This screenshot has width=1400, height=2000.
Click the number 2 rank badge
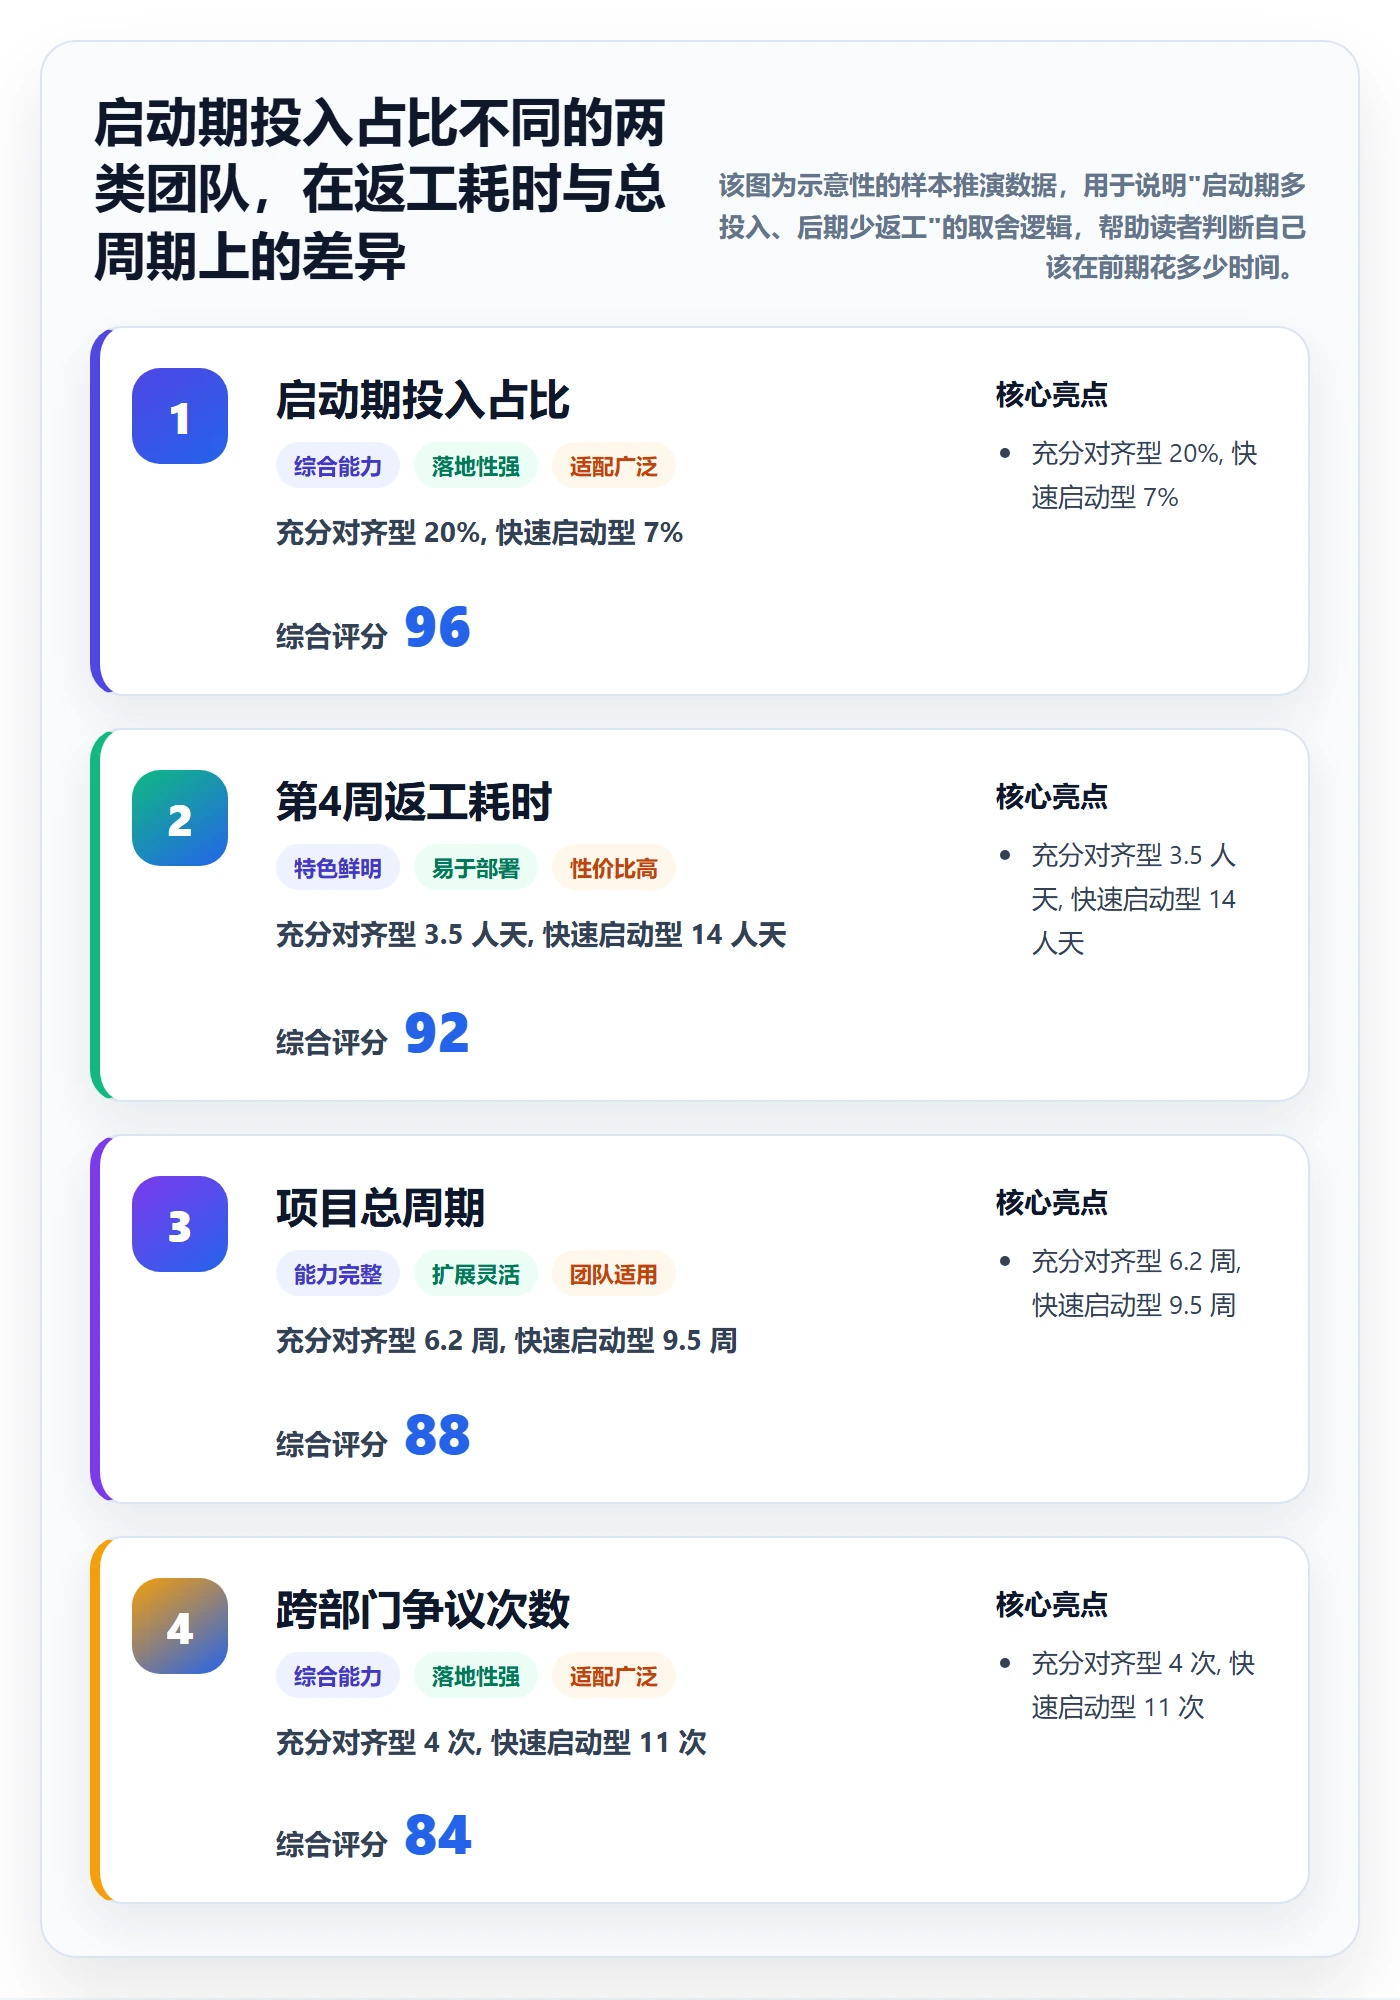coord(180,818)
